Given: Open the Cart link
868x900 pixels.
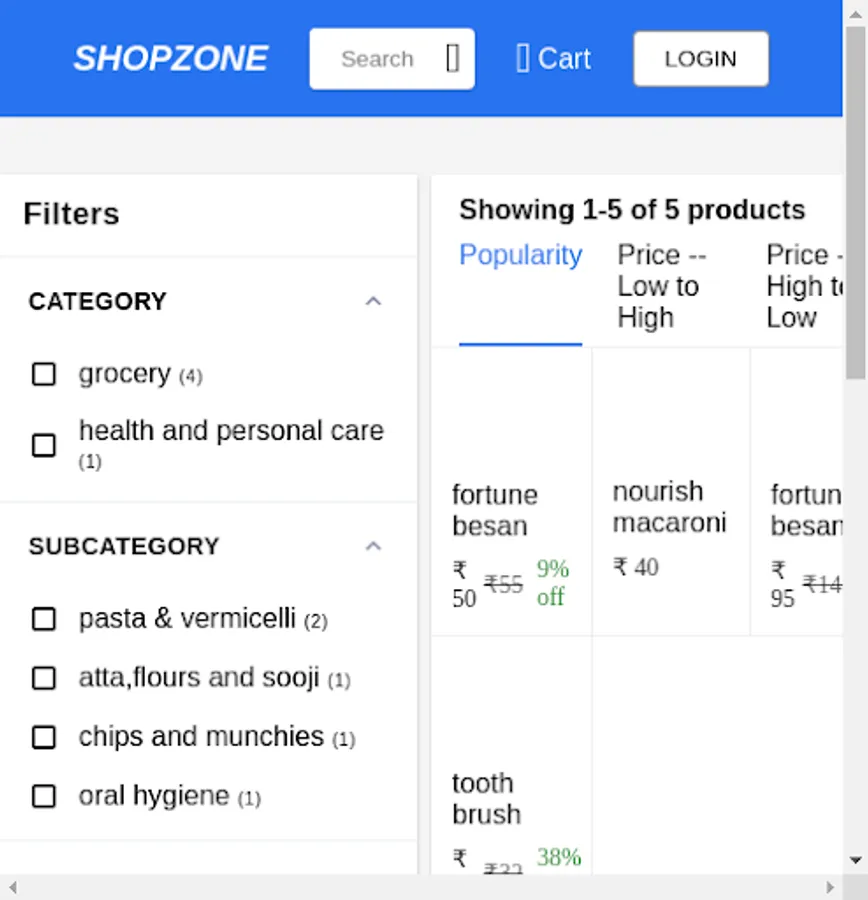Looking at the screenshot, I should point(564,59).
